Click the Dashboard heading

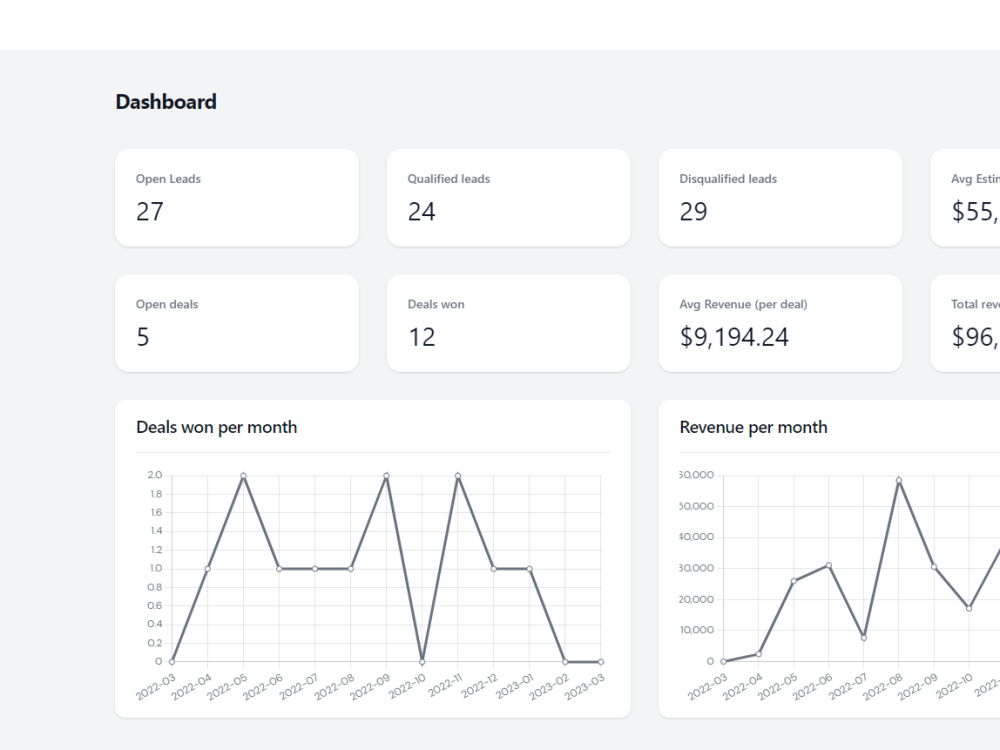[166, 101]
